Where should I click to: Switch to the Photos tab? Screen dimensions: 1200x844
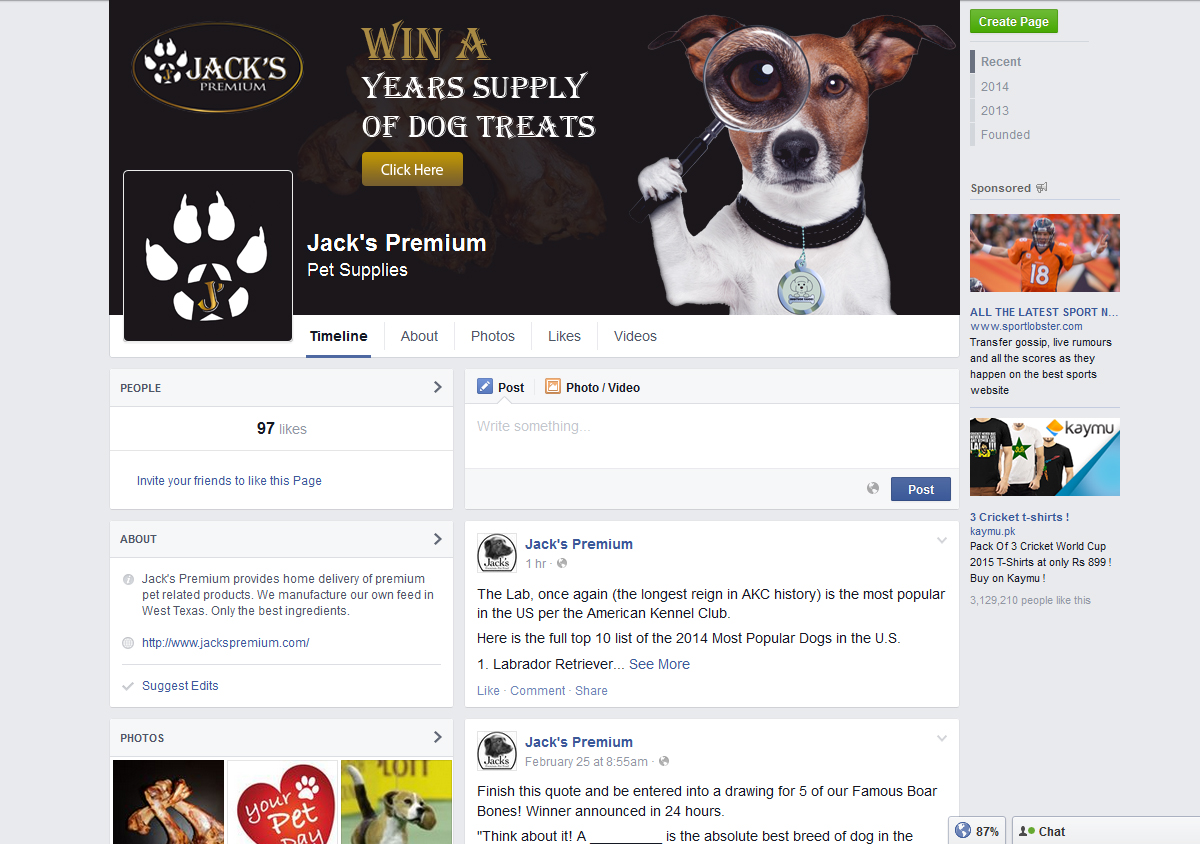[x=493, y=336]
